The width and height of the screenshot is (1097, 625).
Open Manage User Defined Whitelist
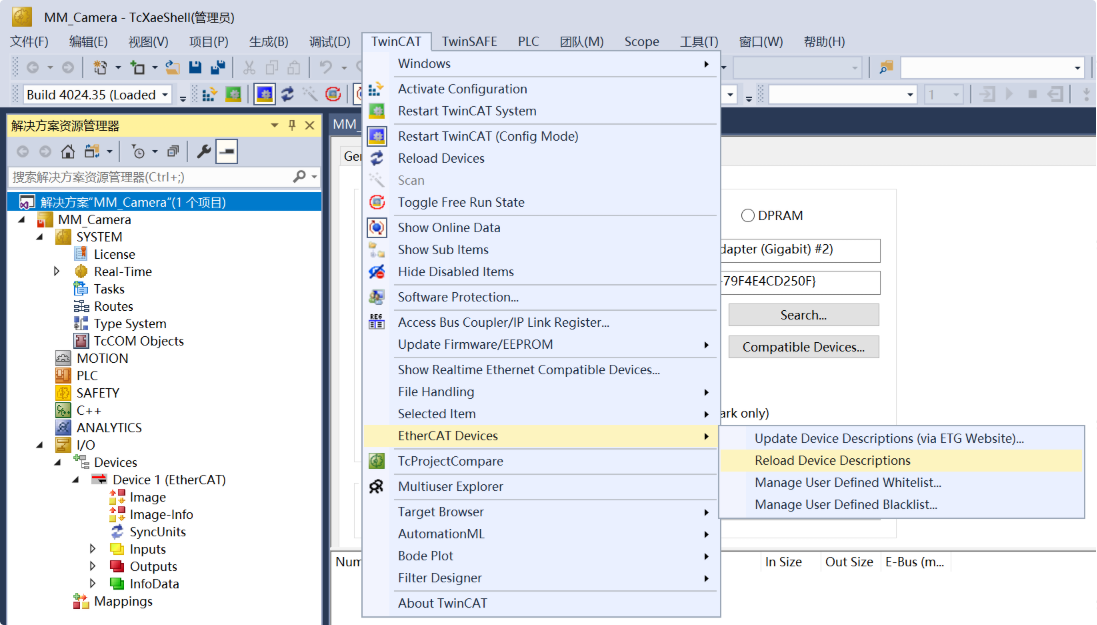[902, 482]
